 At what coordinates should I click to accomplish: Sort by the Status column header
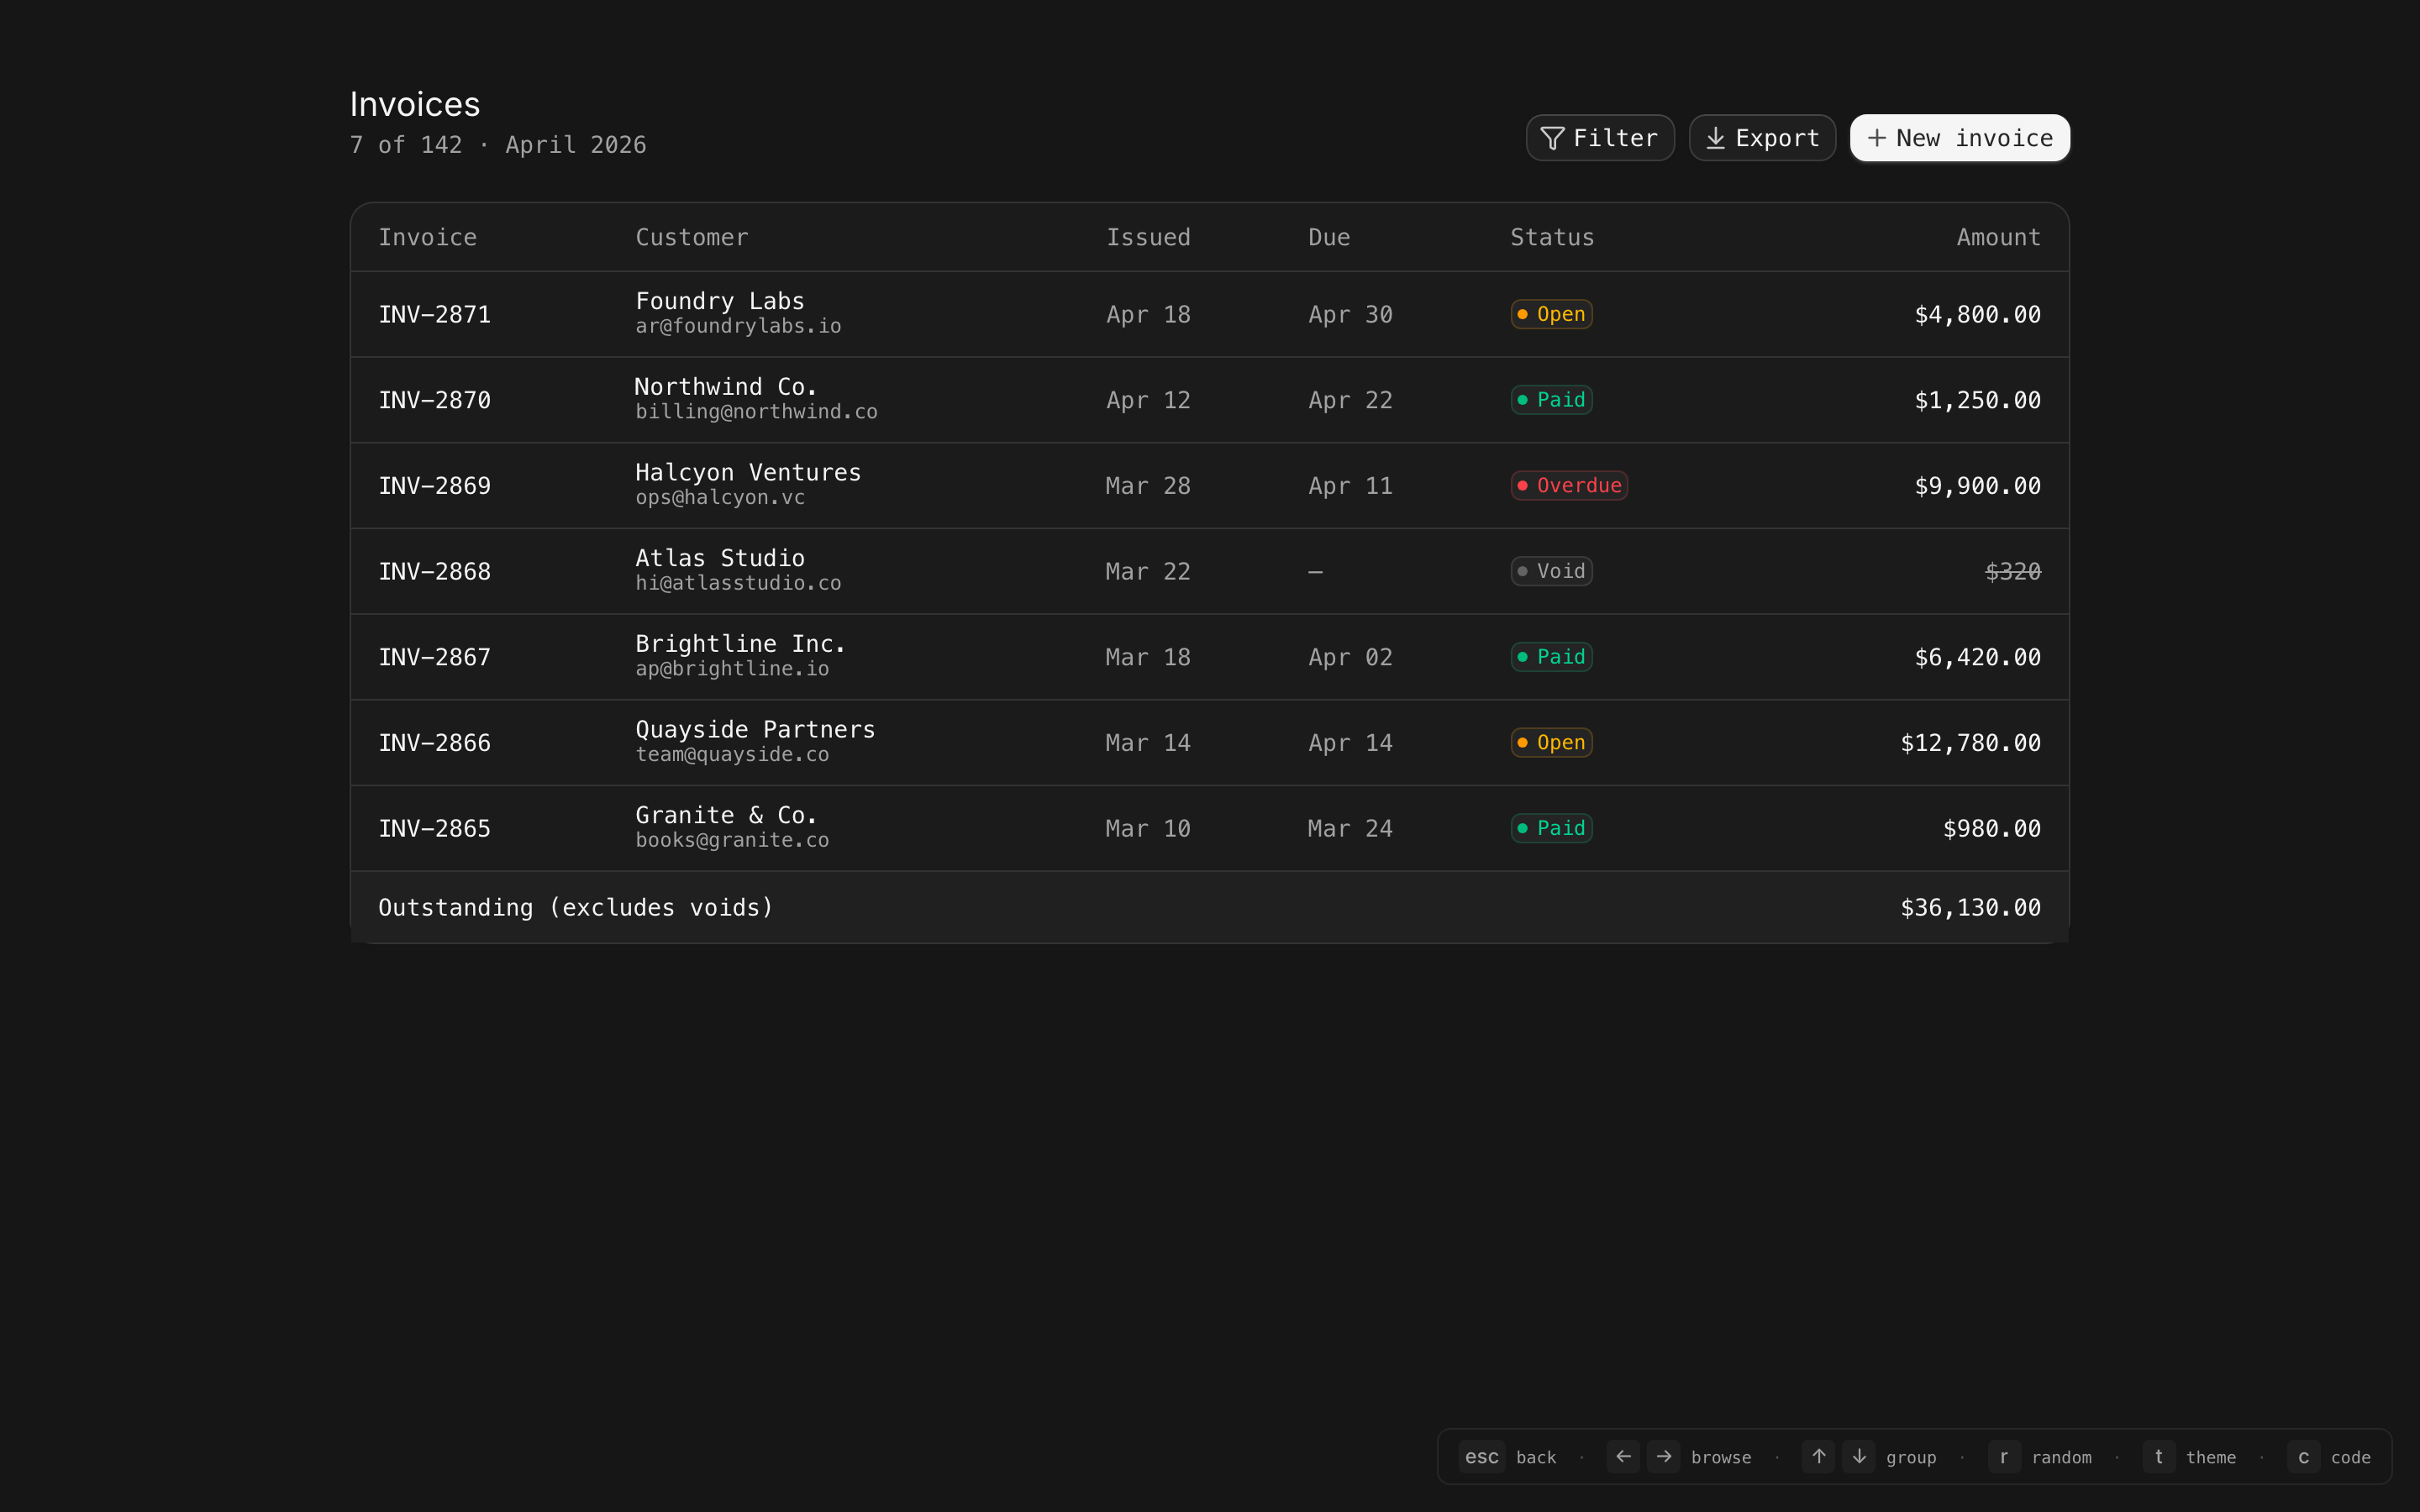(x=1551, y=237)
